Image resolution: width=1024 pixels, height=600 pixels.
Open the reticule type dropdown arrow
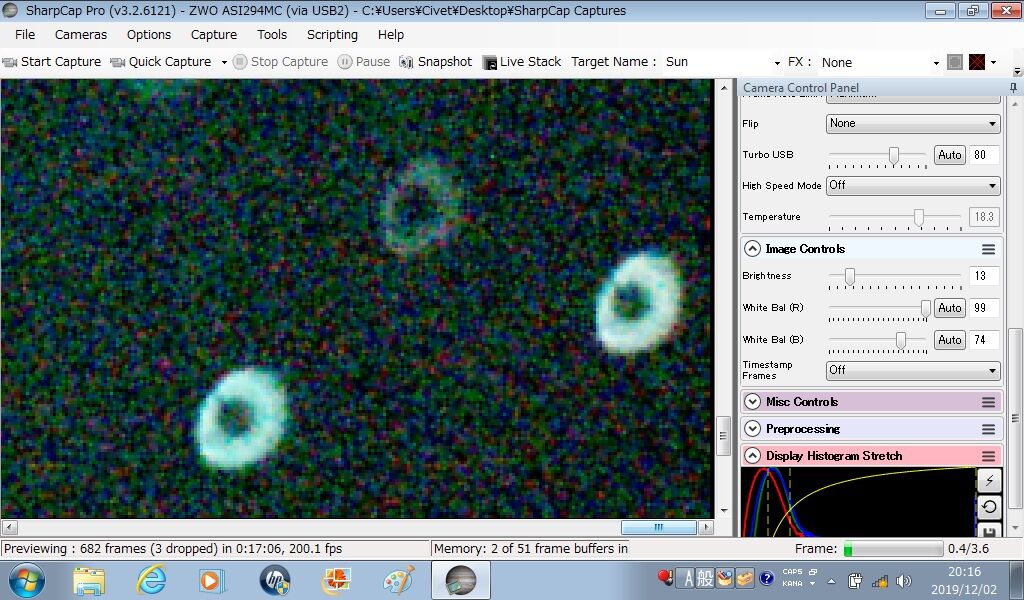point(994,63)
